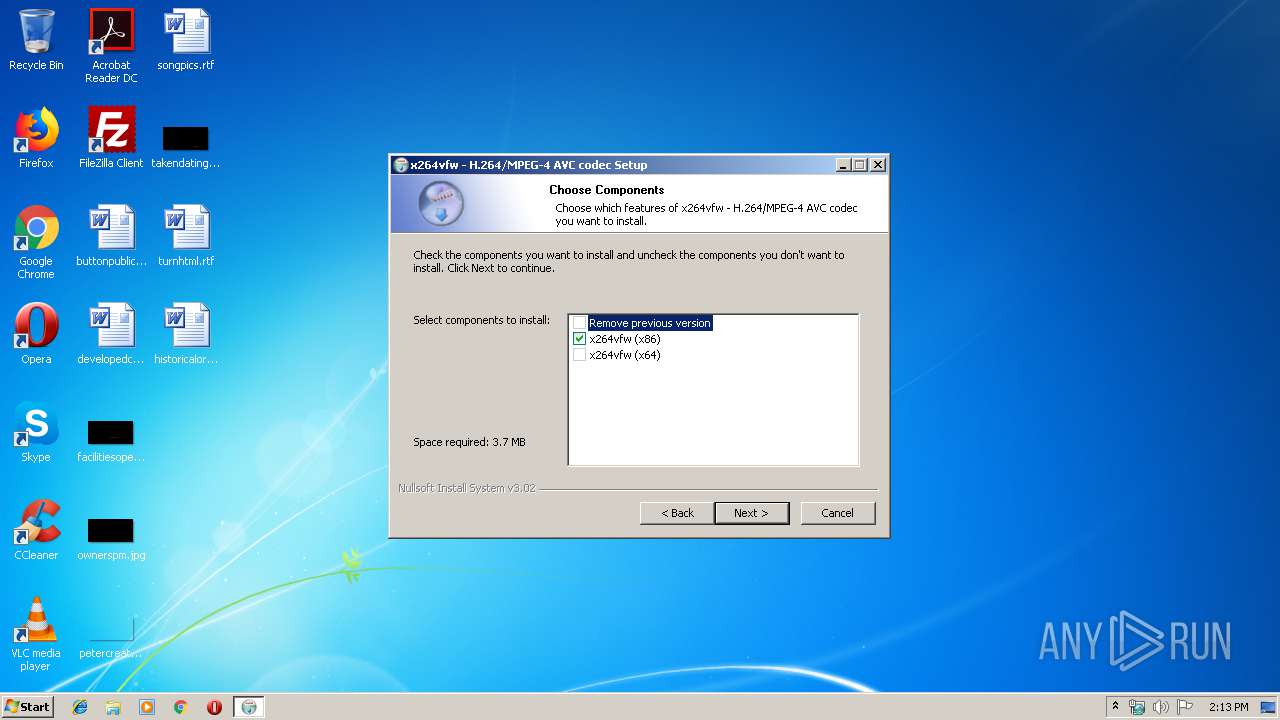
Task: Click the Next button
Action: click(x=752, y=513)
